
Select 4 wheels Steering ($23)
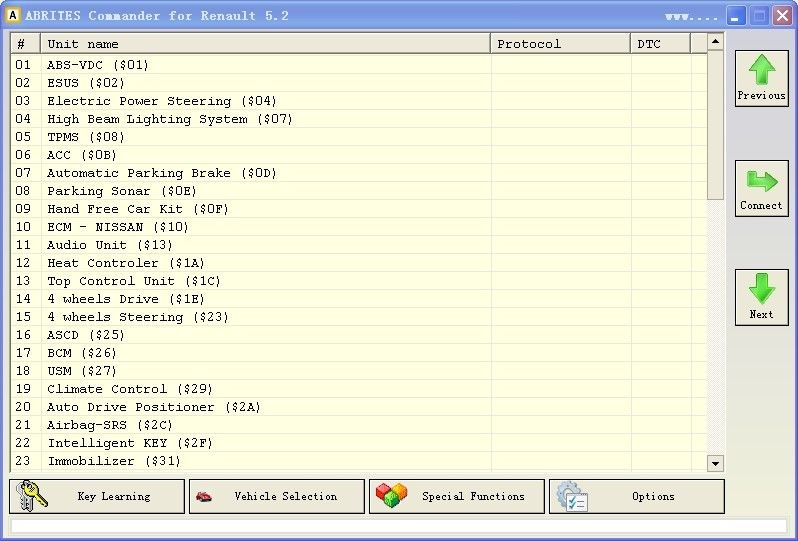[x=358, y=317]
